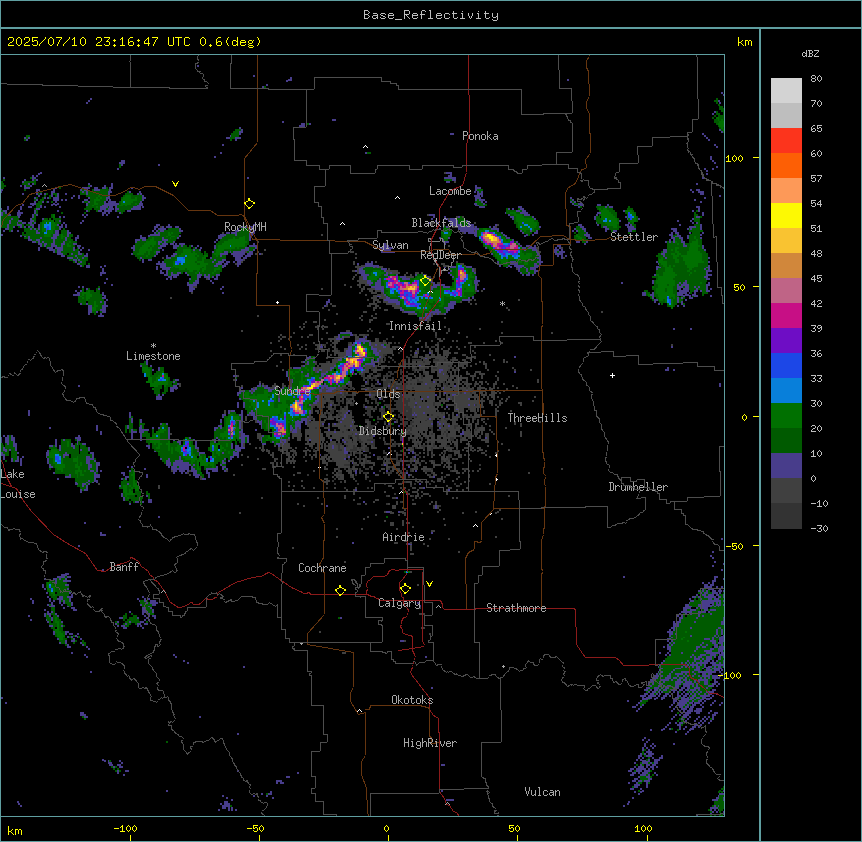Screen dimensions: 862x842
Task: Select the Drumheller label
Action: 638,487
